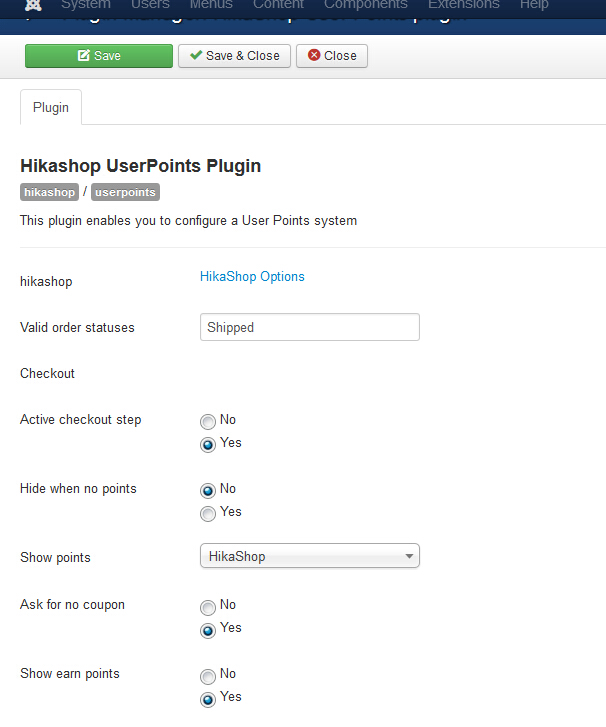Select Yes for Active checkout step

click(208, 445)
